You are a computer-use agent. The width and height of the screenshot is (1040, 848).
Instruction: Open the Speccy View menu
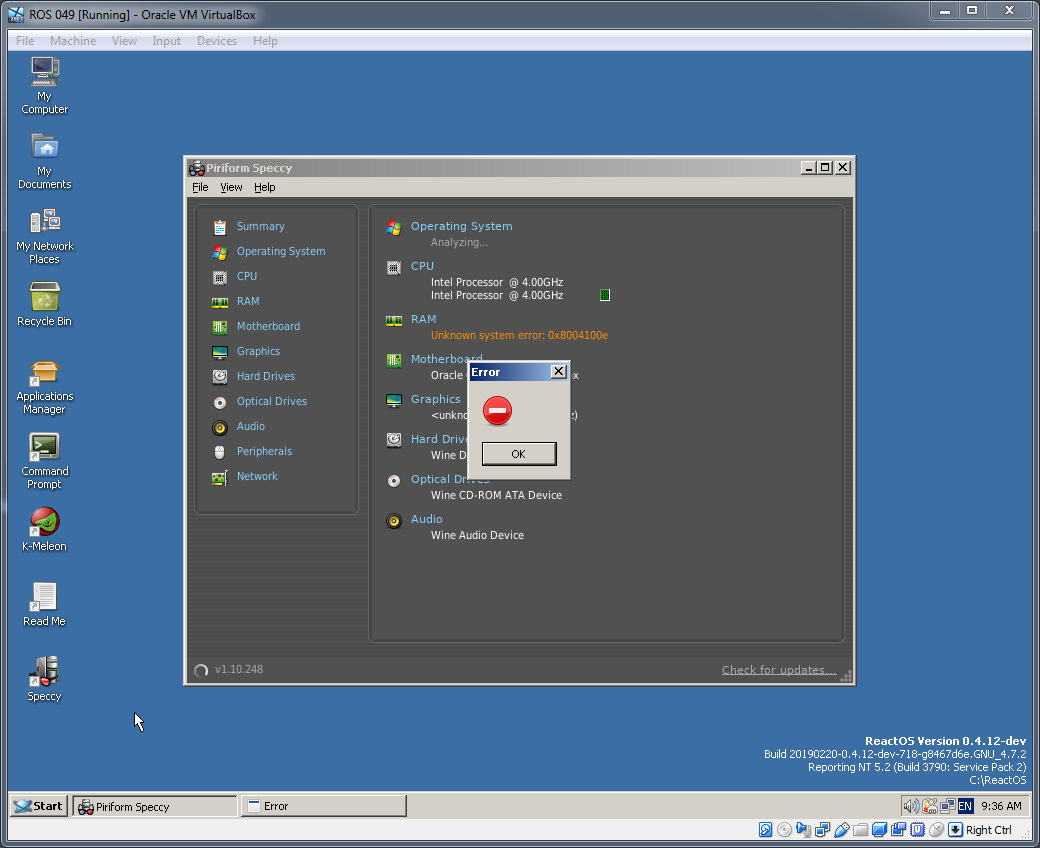tap(231, 187)
